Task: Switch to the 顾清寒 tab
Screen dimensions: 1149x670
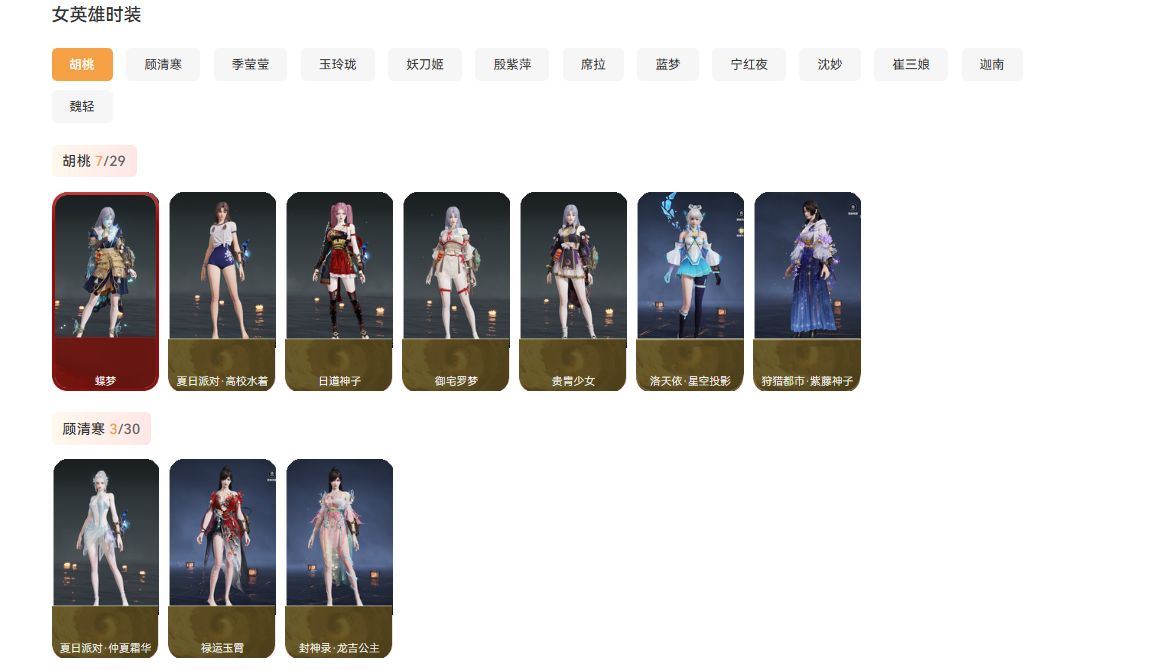Action: coord(163,65)
